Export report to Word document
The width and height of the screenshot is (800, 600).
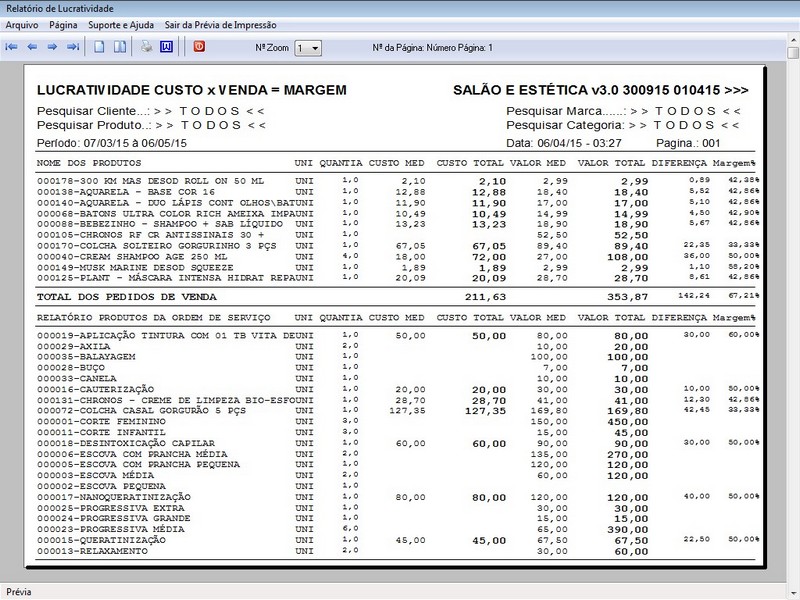(166, 47)
